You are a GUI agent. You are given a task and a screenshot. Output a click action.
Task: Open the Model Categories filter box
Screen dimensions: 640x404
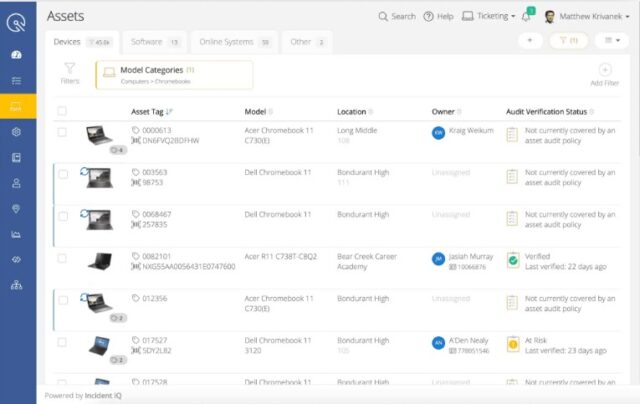(x=174, y=75)
